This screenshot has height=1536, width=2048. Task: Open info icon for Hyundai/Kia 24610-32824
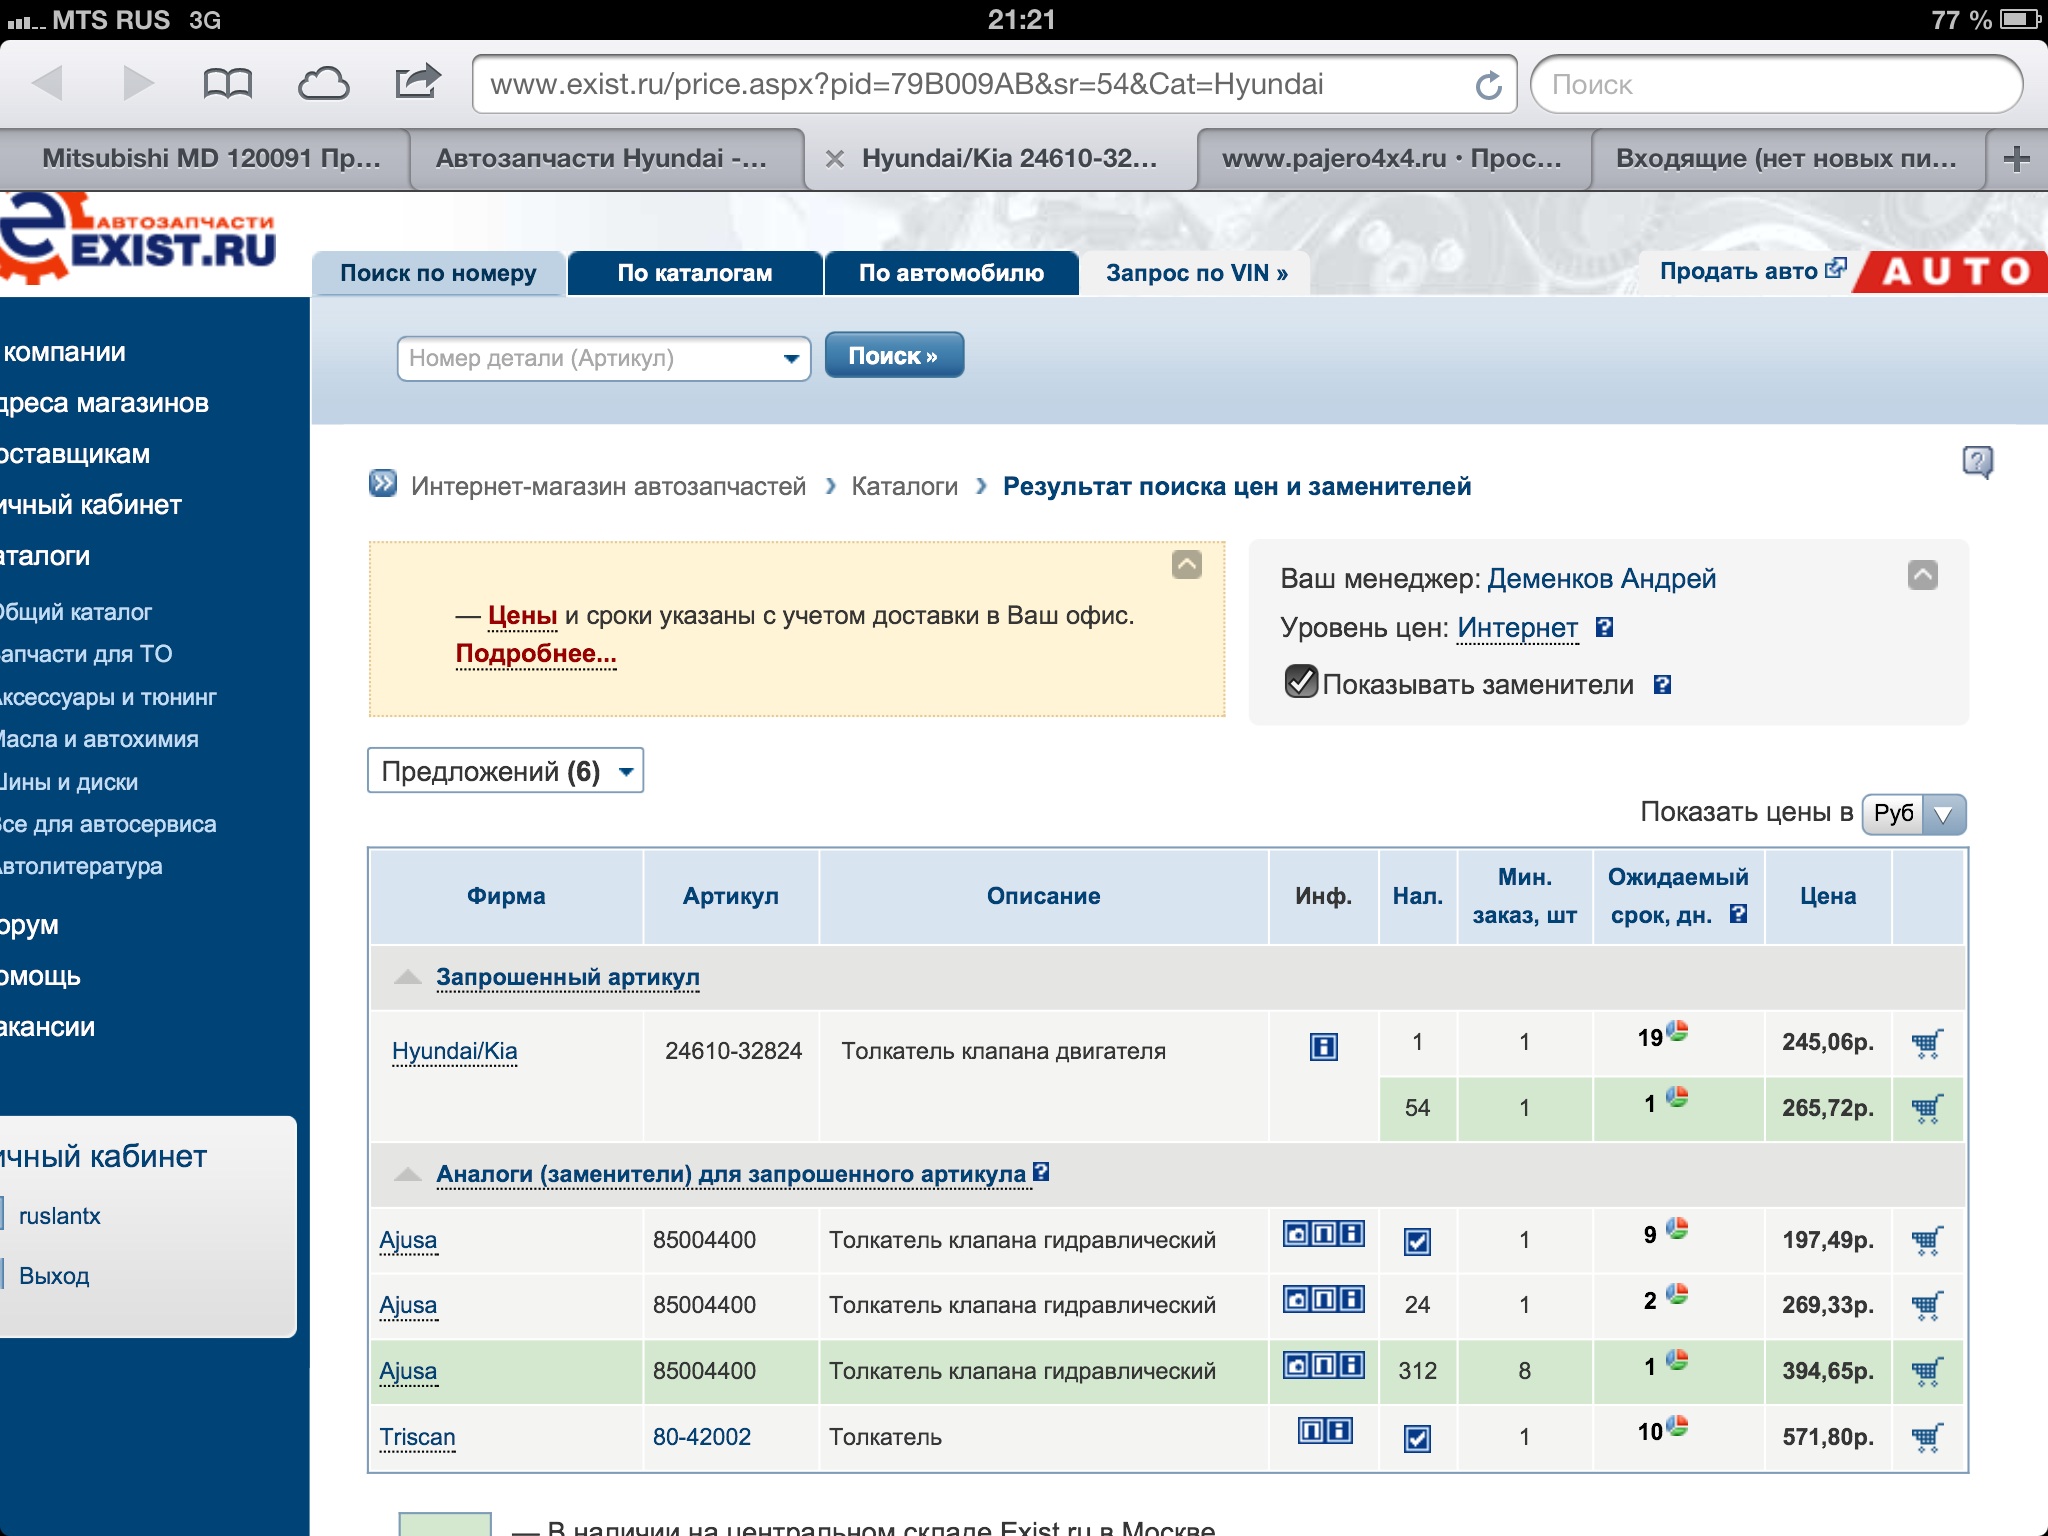(x=1323, y=1047)
